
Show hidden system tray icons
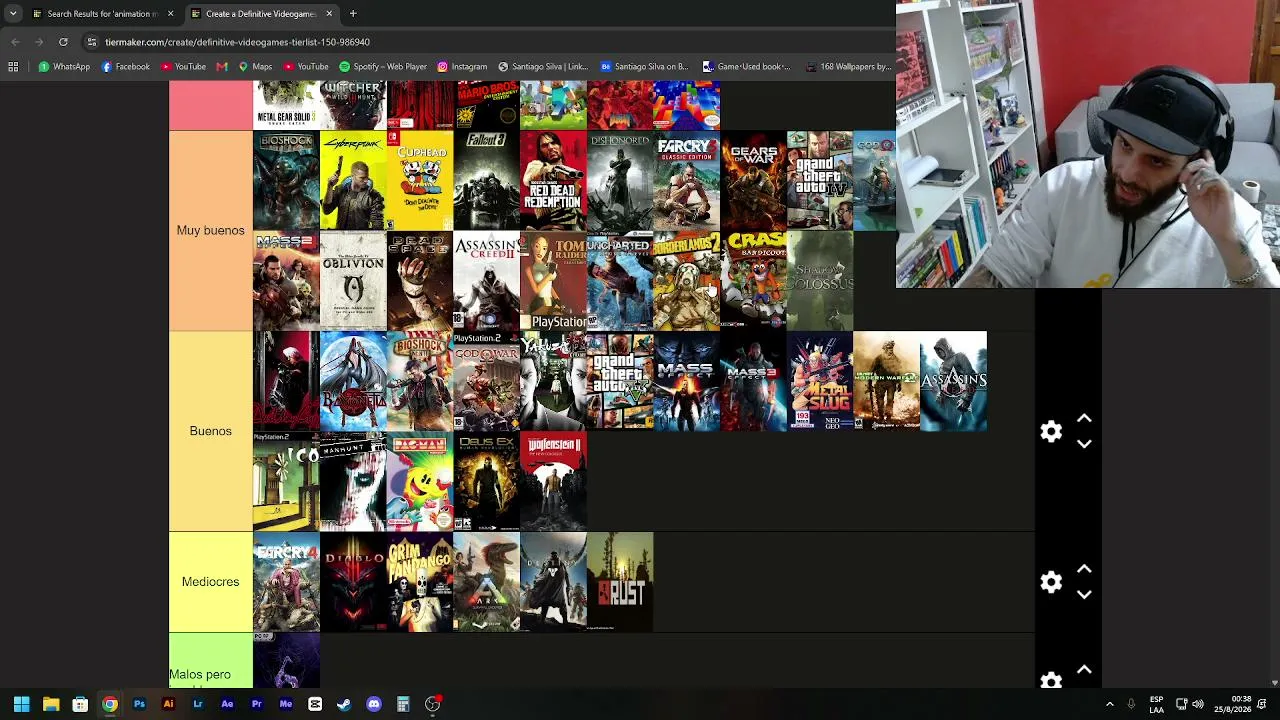click(x=1109, y=704)
